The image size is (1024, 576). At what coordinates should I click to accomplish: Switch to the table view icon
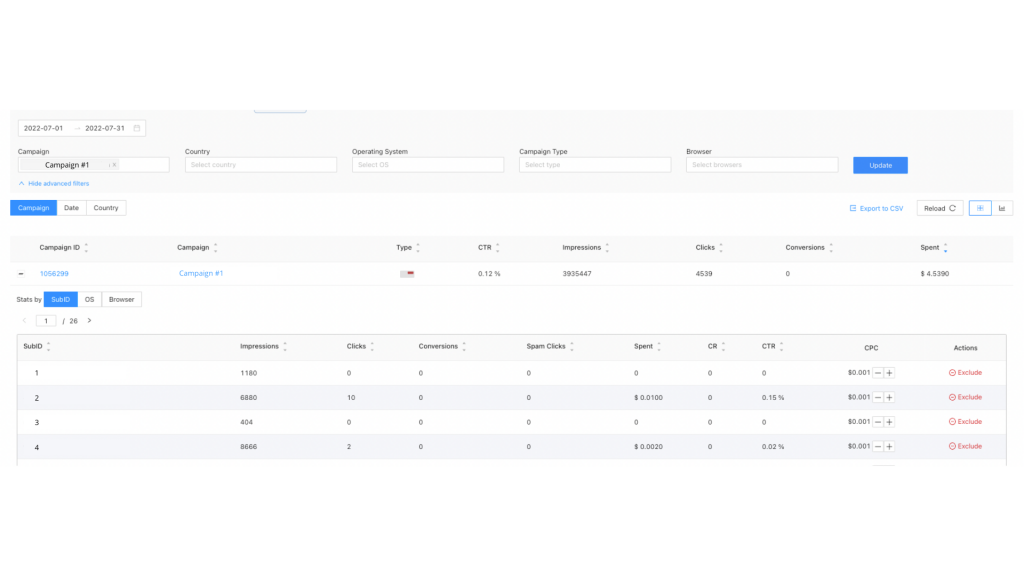[x=979, y=208]
